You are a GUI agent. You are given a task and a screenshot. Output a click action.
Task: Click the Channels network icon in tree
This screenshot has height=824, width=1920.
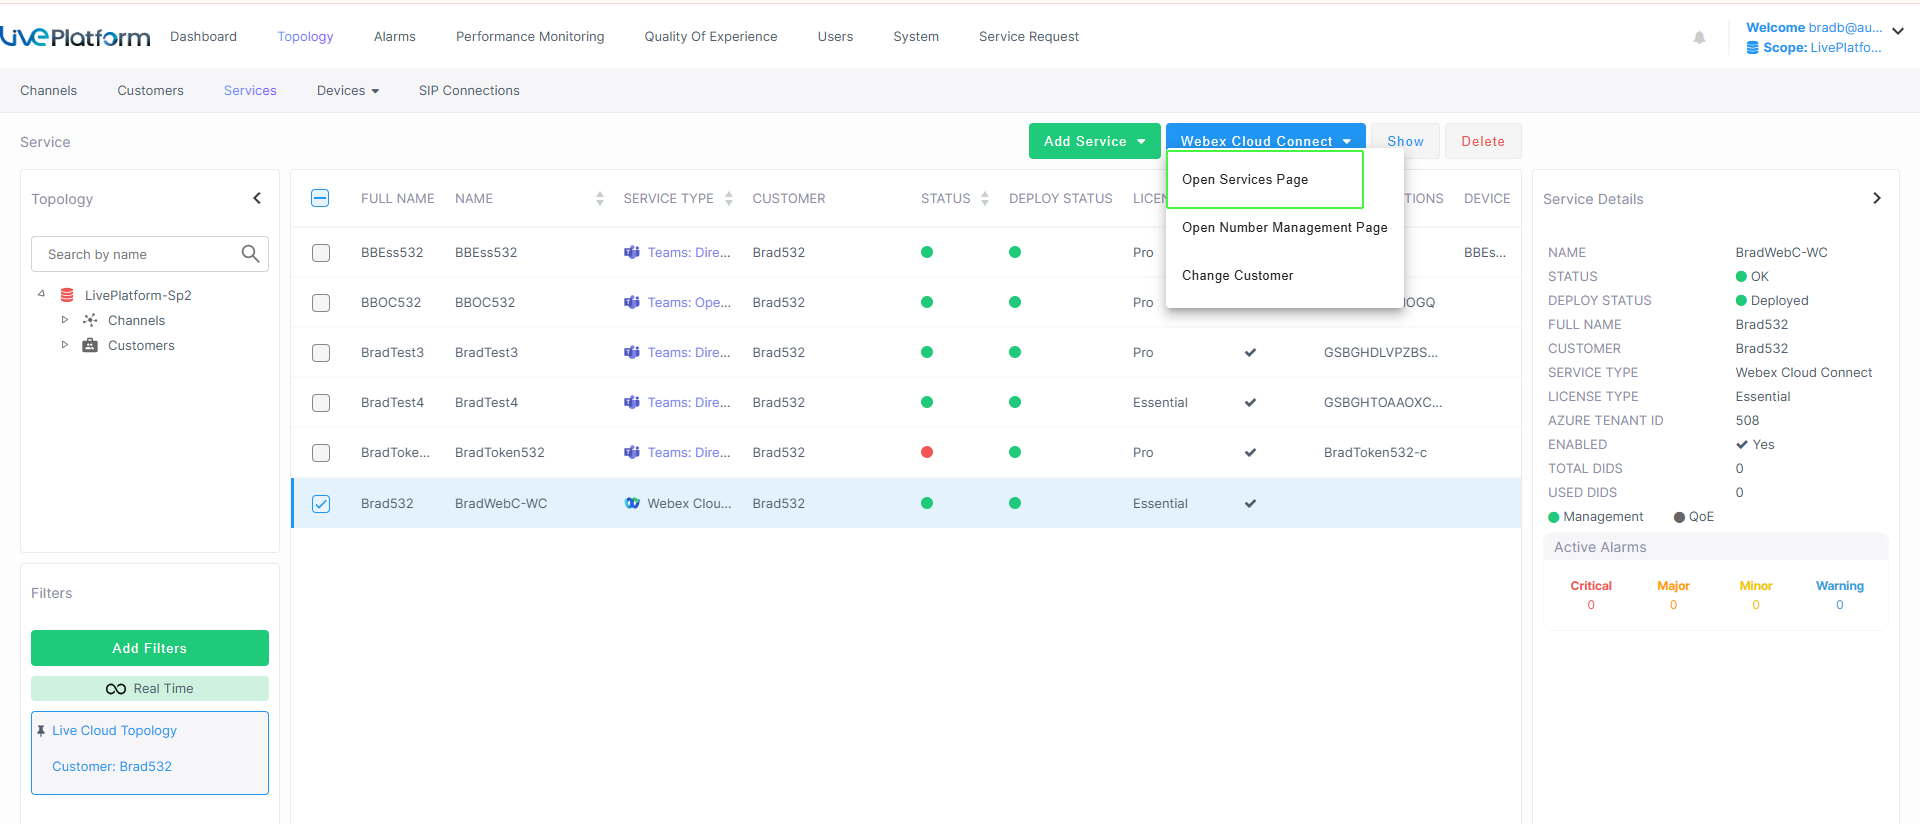coord(90,320)
